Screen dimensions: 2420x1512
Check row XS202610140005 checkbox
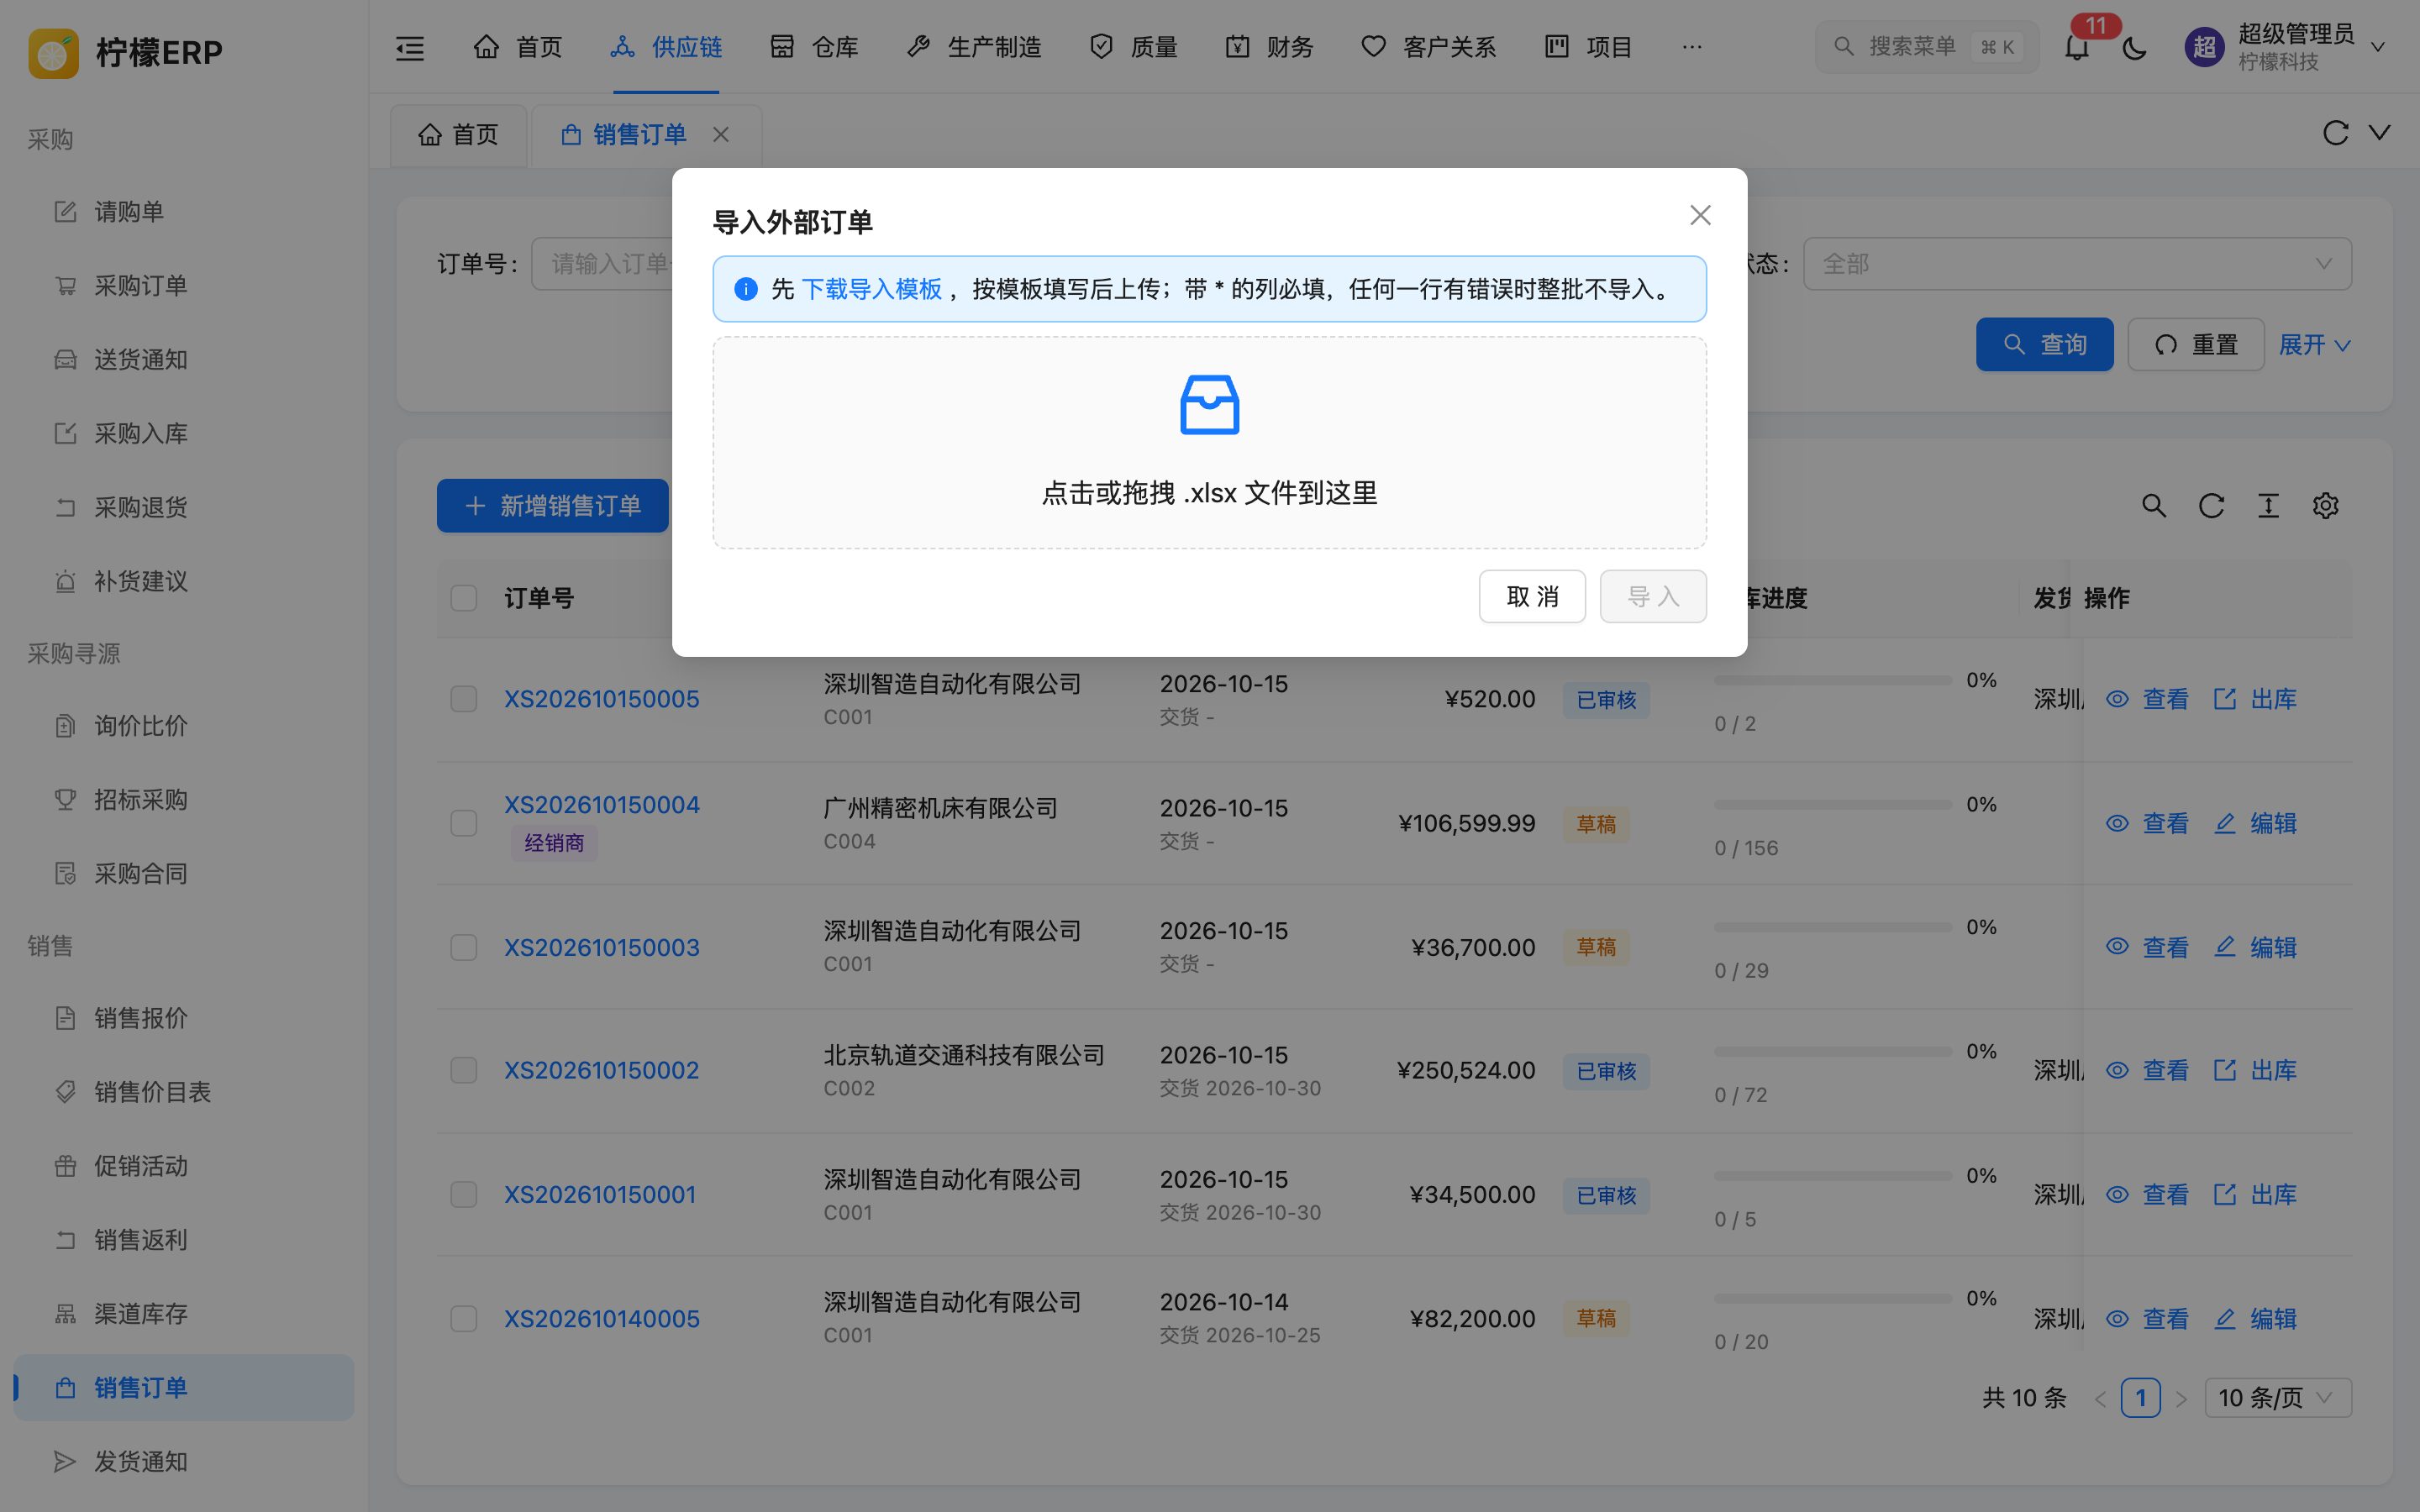tap(463, 1318)
